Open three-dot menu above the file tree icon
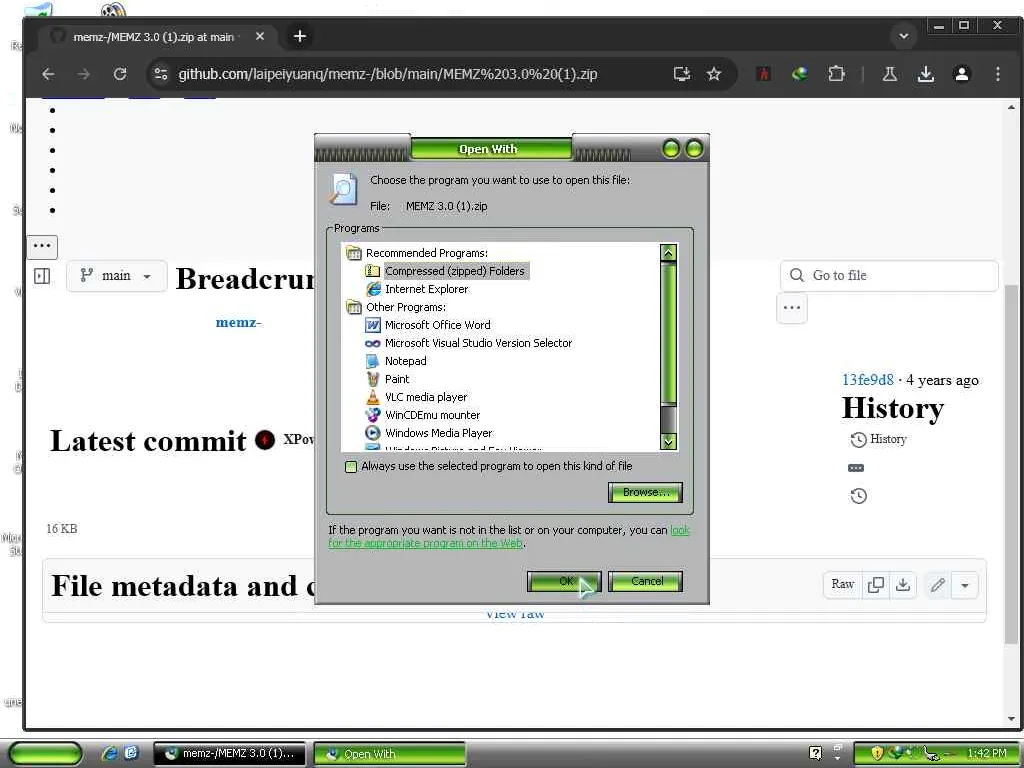 42,246
